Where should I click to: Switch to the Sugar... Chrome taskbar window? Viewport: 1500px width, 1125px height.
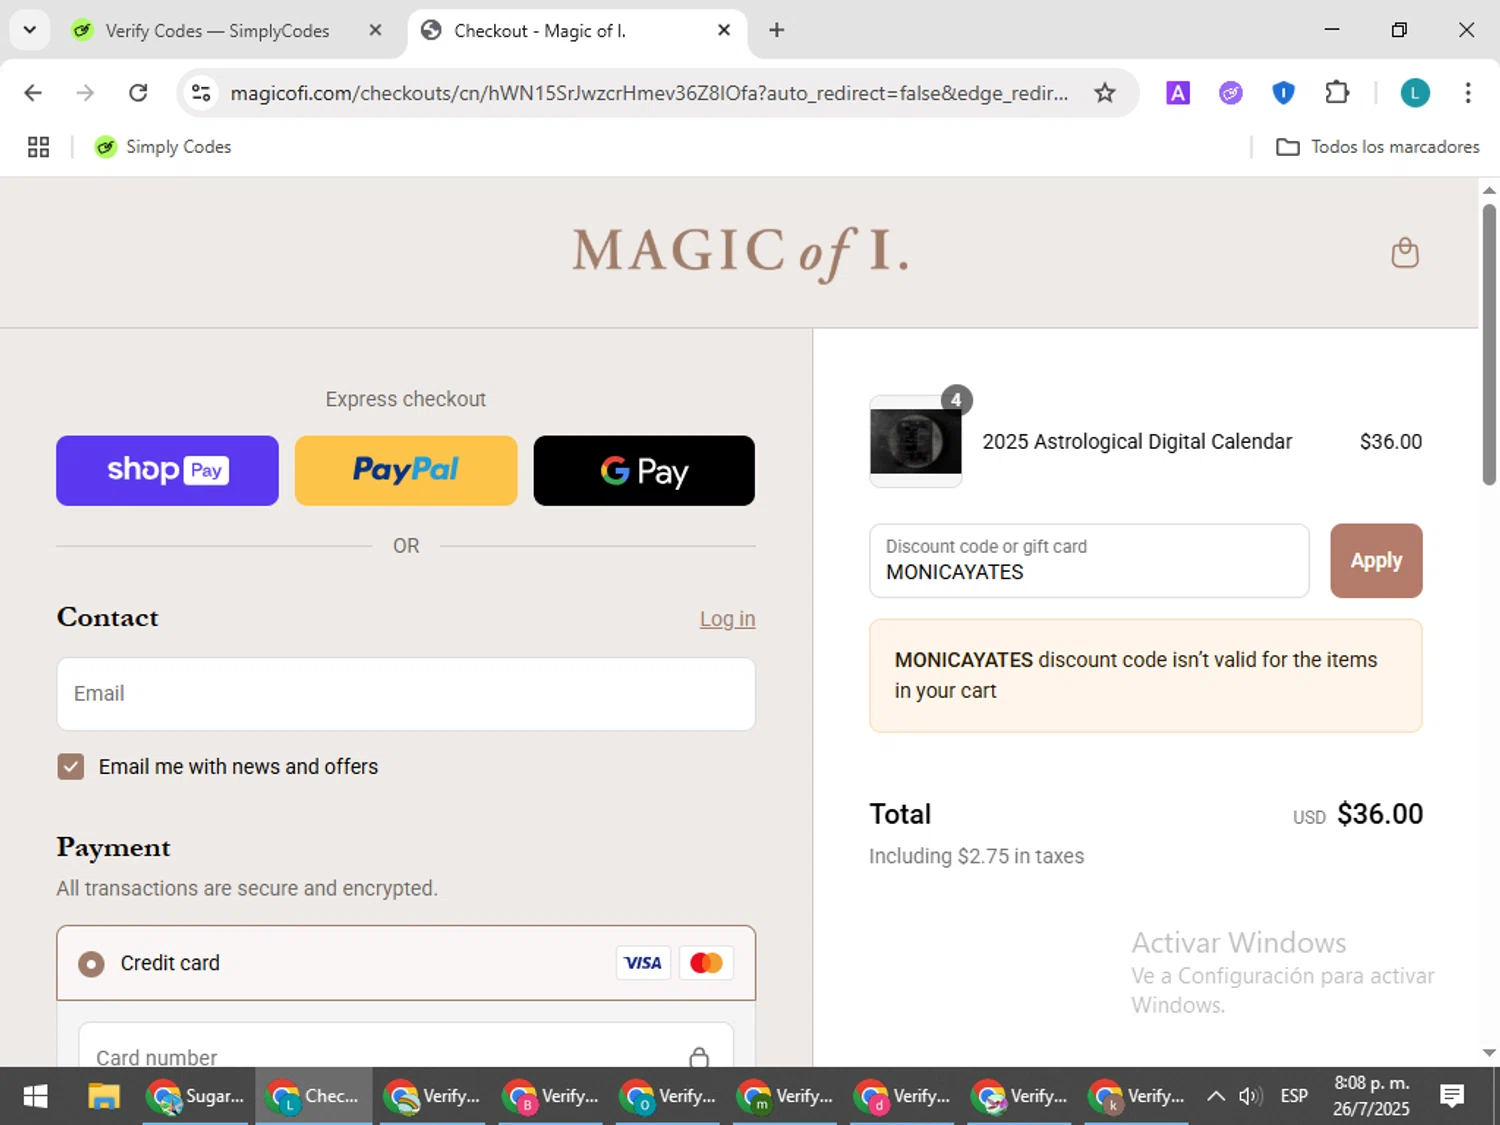click(196, 1097)
